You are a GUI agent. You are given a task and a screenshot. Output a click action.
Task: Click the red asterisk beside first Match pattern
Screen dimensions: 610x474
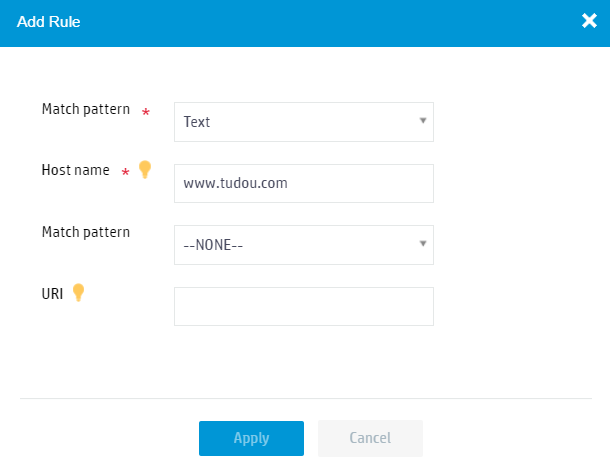pyautogui.click(x=145, y=112)
